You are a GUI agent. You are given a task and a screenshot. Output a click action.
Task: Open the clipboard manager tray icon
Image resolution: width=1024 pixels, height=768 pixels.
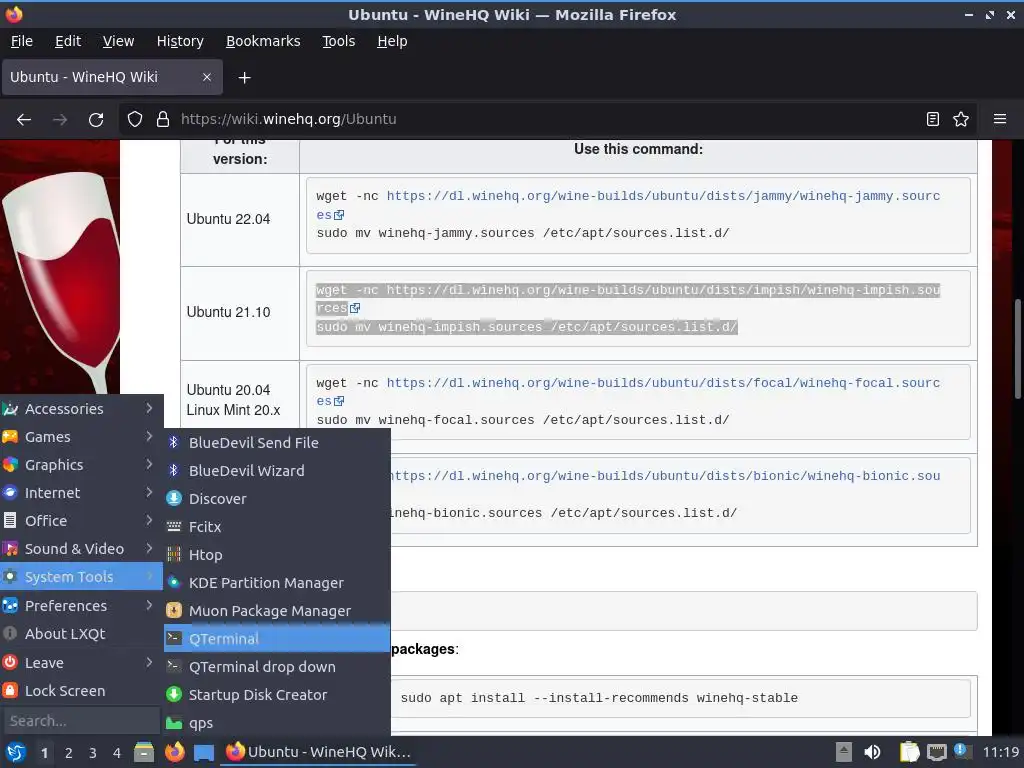[909, 752]
